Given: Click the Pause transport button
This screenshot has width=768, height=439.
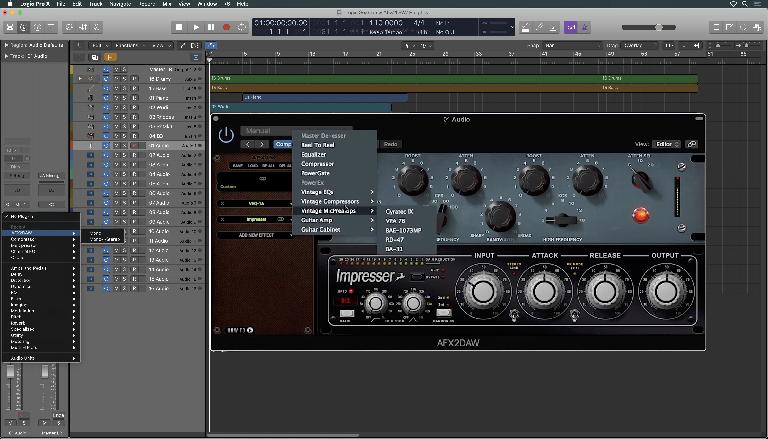Looking at the screenshot, I should tap(211, 27).
